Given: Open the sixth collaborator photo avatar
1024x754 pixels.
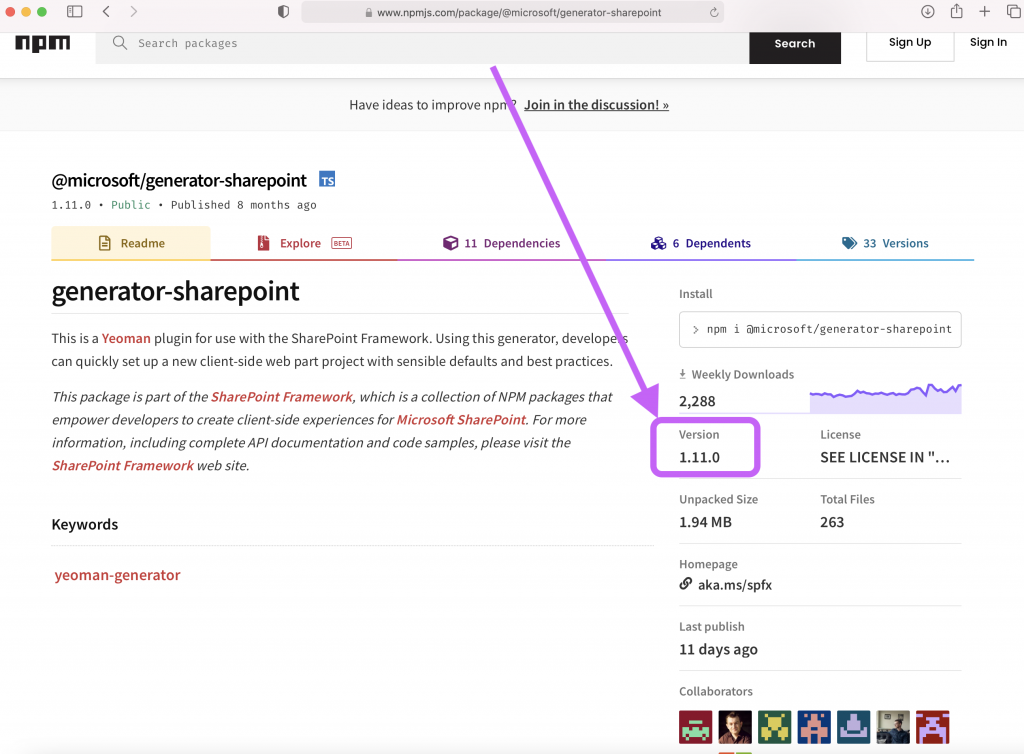Looking at the screenshot, I should [x=893, y=727].
